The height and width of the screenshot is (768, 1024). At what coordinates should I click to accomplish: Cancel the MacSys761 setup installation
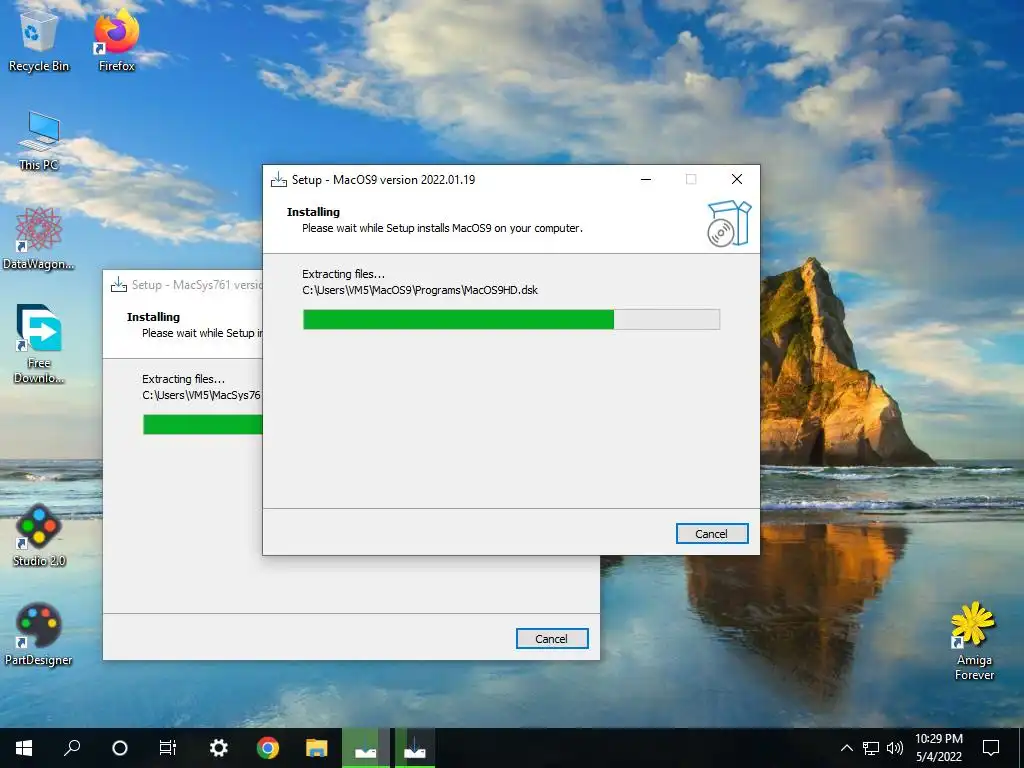pyautogui.click(x=552, y=639)
